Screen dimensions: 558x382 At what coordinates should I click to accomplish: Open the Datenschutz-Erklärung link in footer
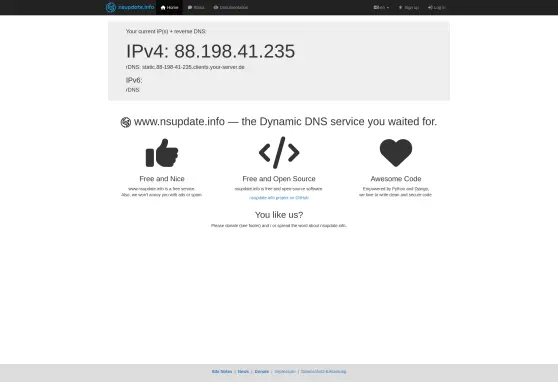pos(323,372)
